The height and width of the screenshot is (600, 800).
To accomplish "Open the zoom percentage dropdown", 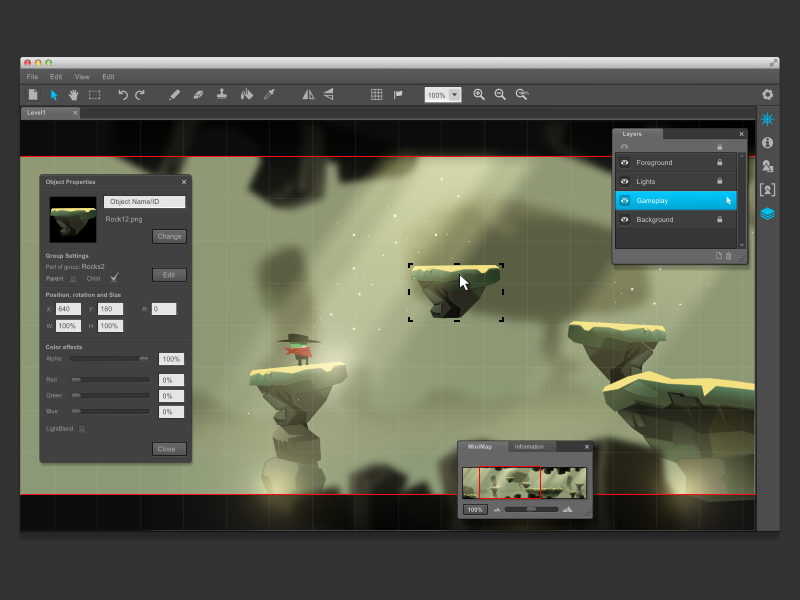I will 455,95.
